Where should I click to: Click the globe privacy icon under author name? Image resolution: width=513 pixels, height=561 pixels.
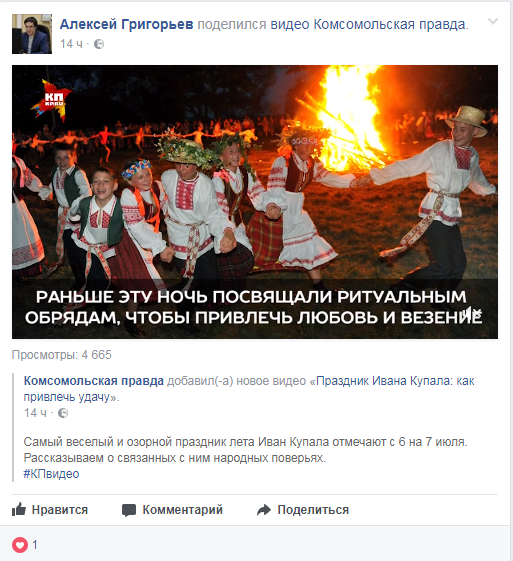click(99, 44)
